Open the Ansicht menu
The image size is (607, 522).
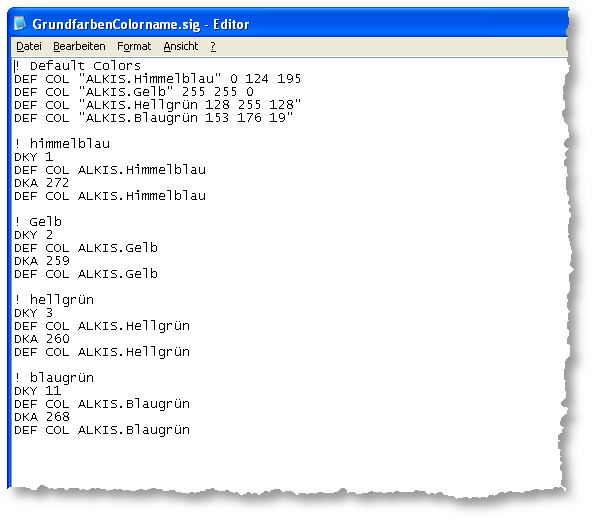coord(180,46)
